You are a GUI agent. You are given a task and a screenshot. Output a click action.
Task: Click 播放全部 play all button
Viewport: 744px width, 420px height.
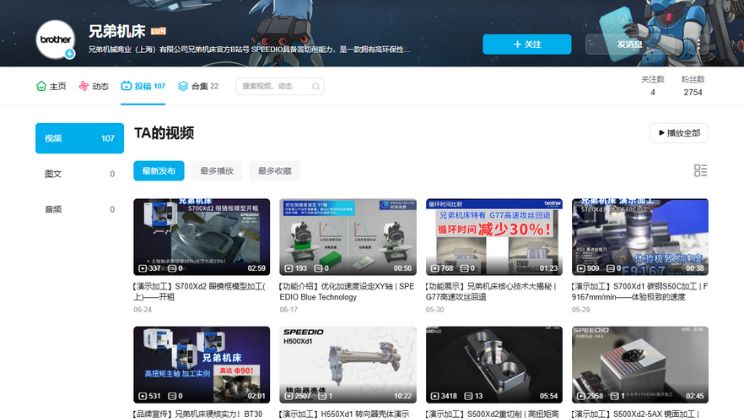coord(678,133)
